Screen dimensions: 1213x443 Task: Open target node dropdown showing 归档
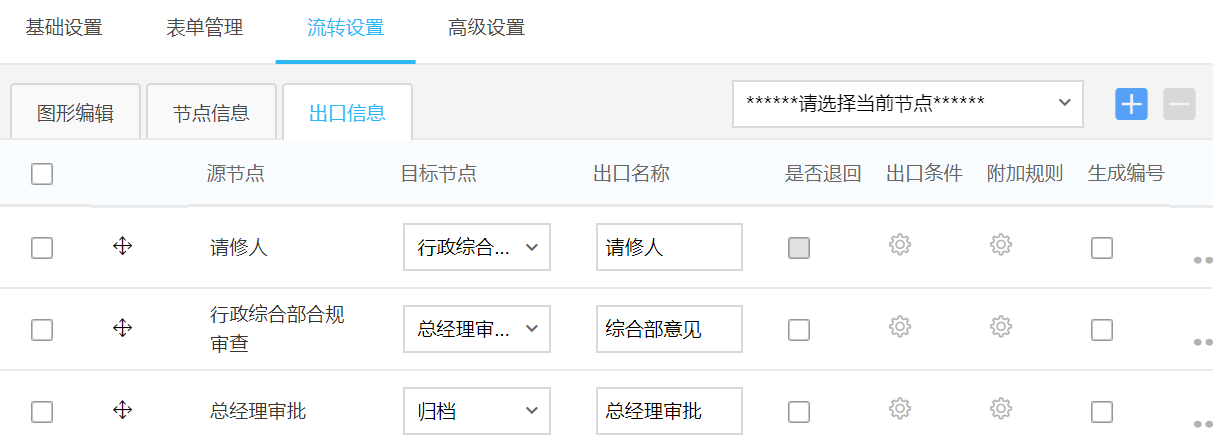[477, 411]
